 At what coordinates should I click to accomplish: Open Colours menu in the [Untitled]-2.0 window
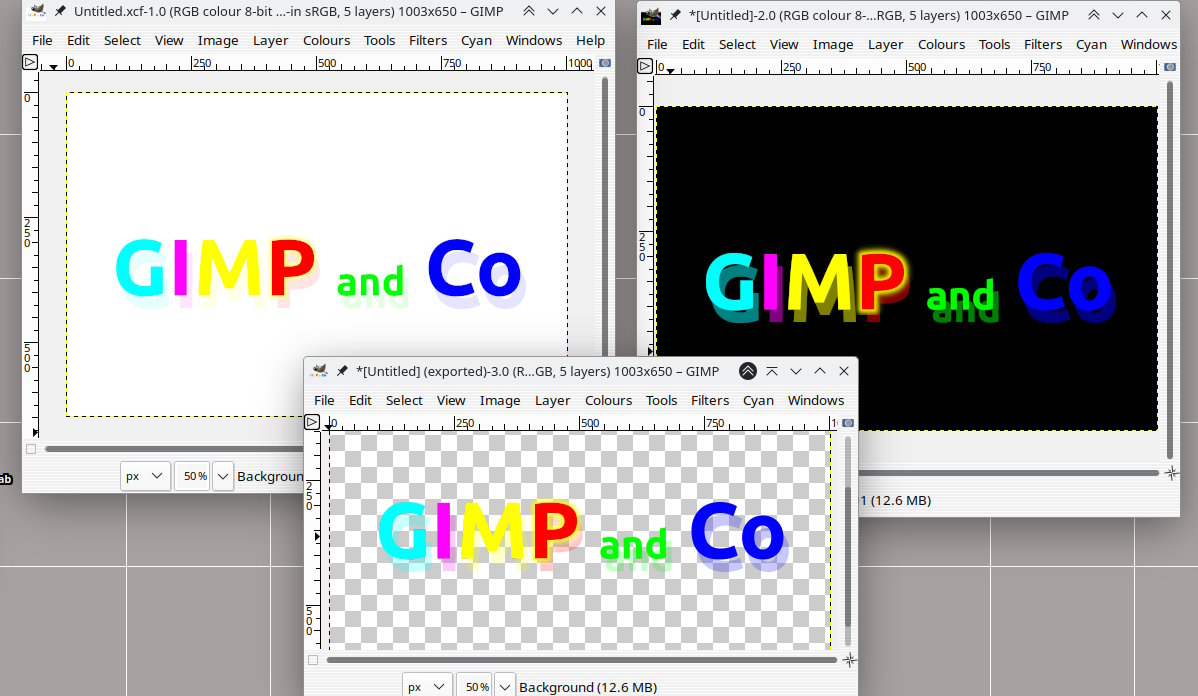point(941,44)
